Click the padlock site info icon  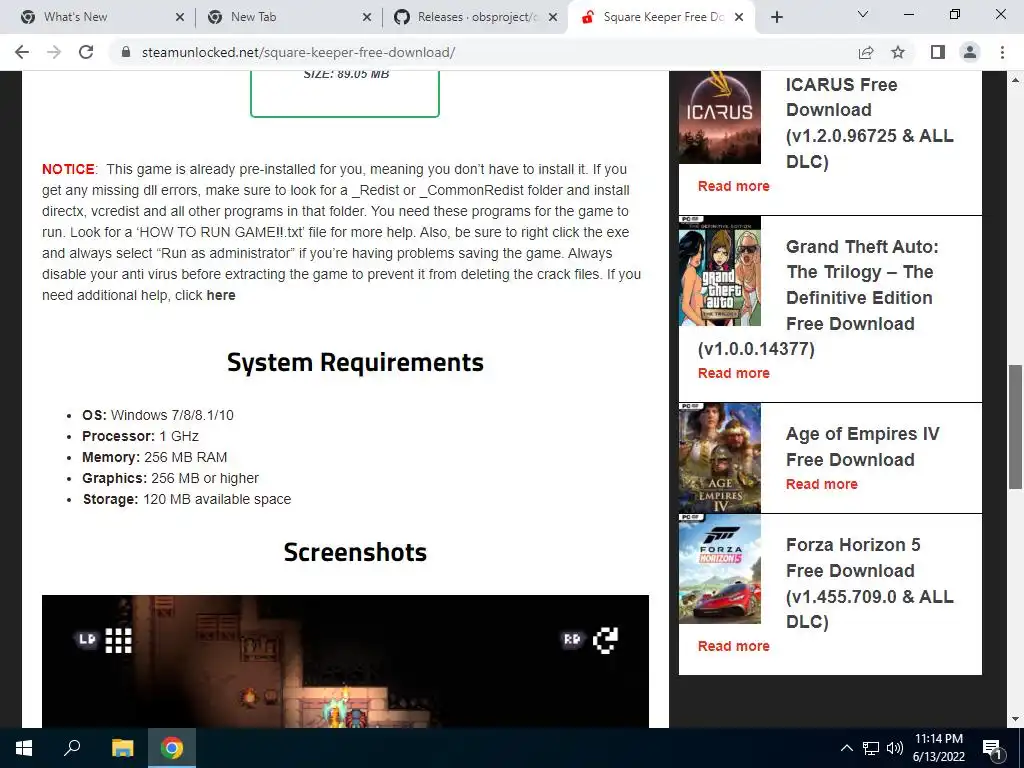tap(127, 52)
